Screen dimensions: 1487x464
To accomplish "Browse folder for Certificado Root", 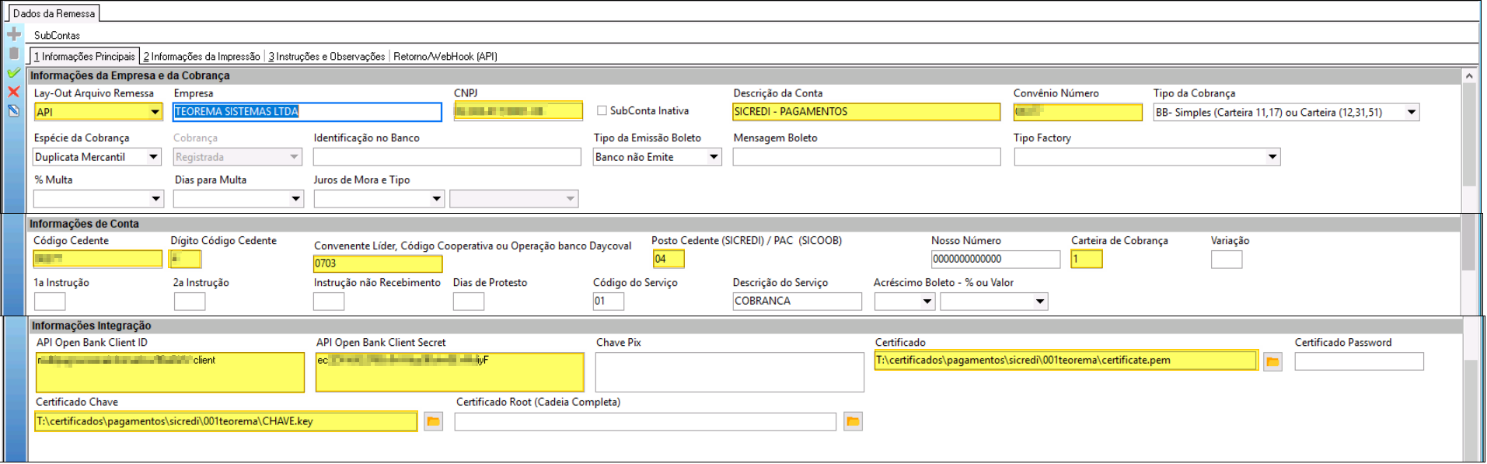I will [x=852, y=422].
